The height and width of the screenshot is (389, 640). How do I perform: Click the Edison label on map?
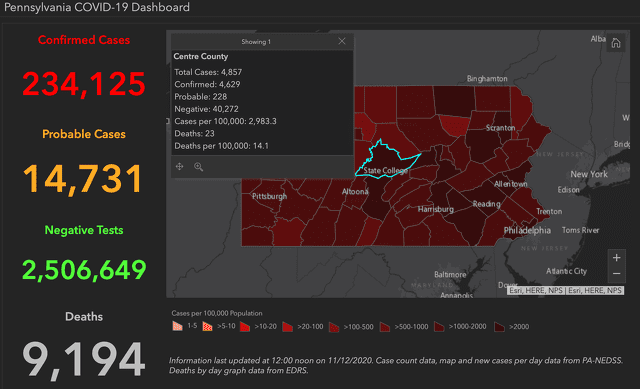[568, 190]
